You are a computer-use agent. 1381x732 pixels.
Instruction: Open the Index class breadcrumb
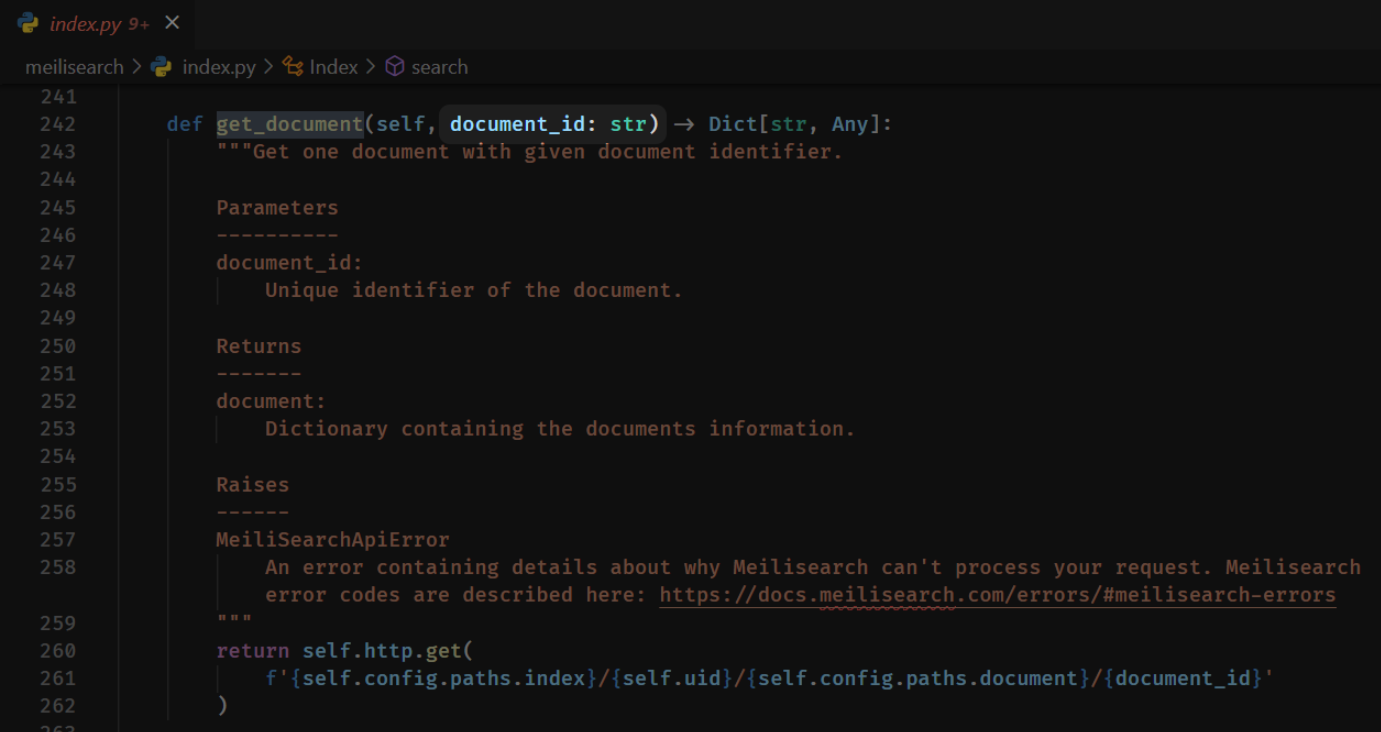(333, 67)
